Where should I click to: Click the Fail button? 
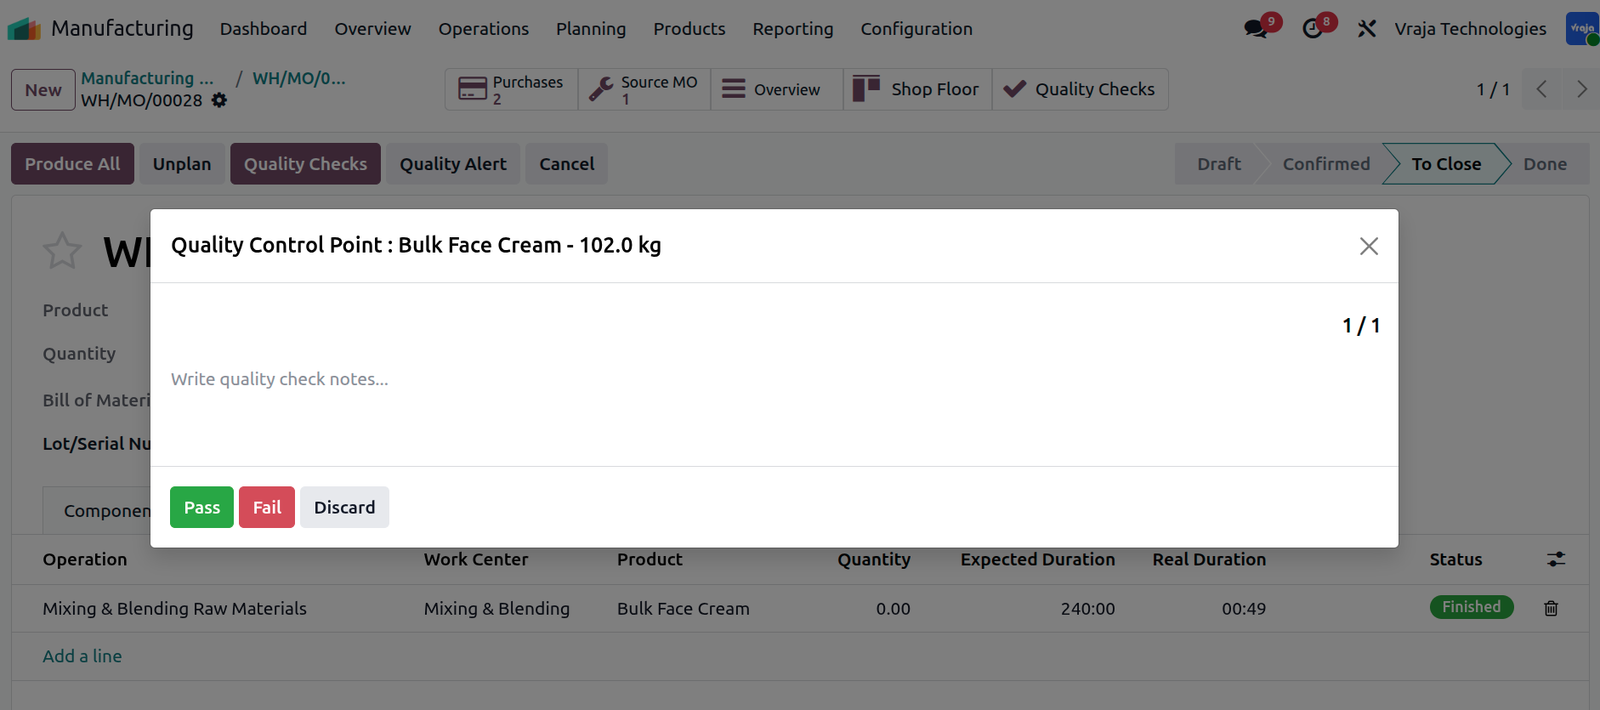pos(267,507)
